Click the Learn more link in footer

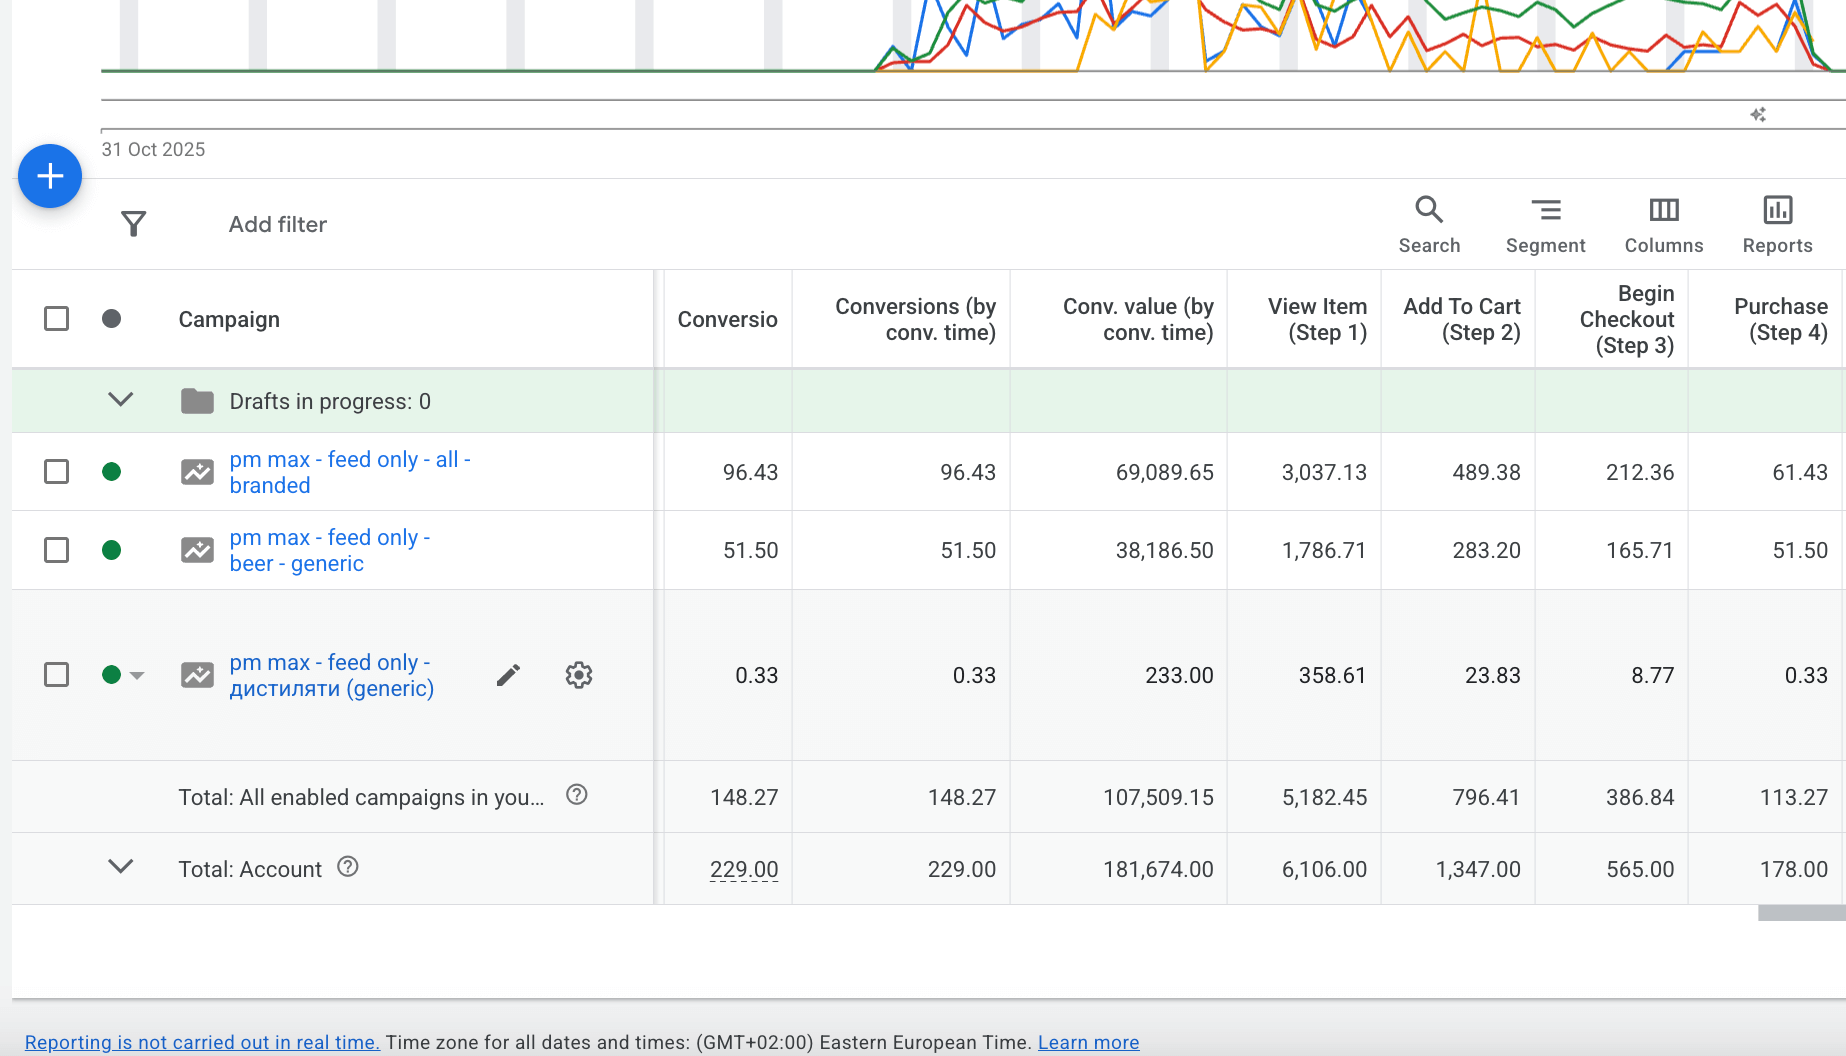pos(1088,1042)
